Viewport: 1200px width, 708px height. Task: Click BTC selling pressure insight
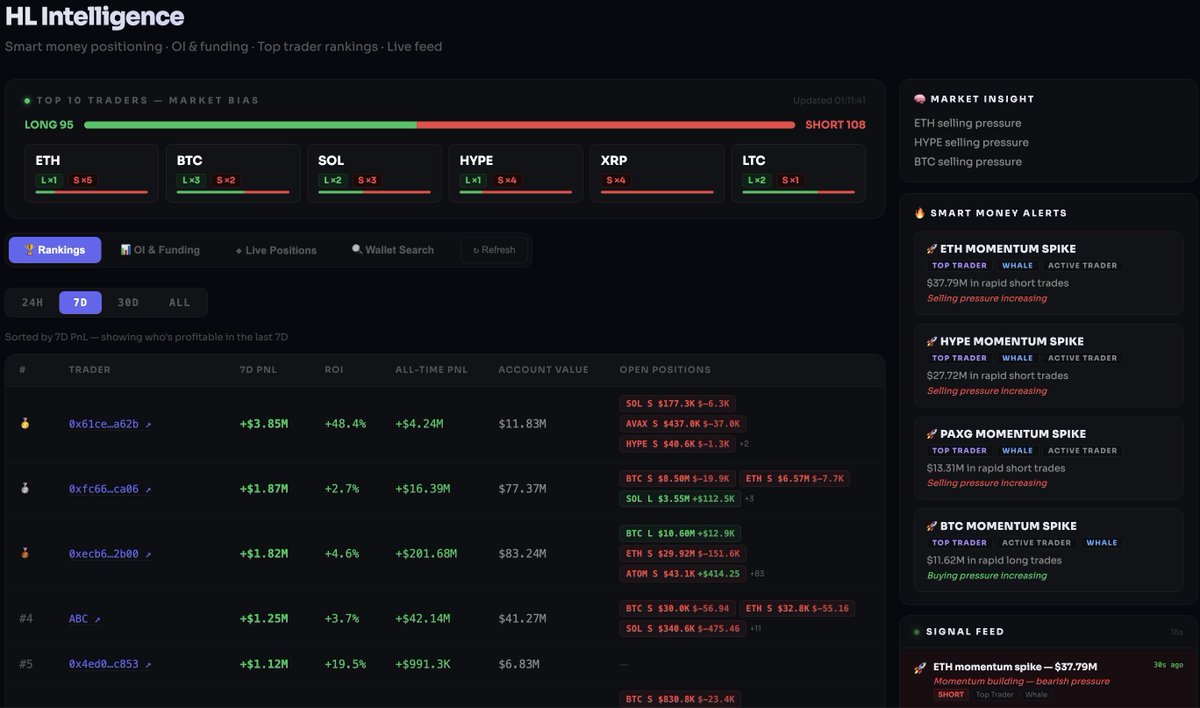point(968,161)
